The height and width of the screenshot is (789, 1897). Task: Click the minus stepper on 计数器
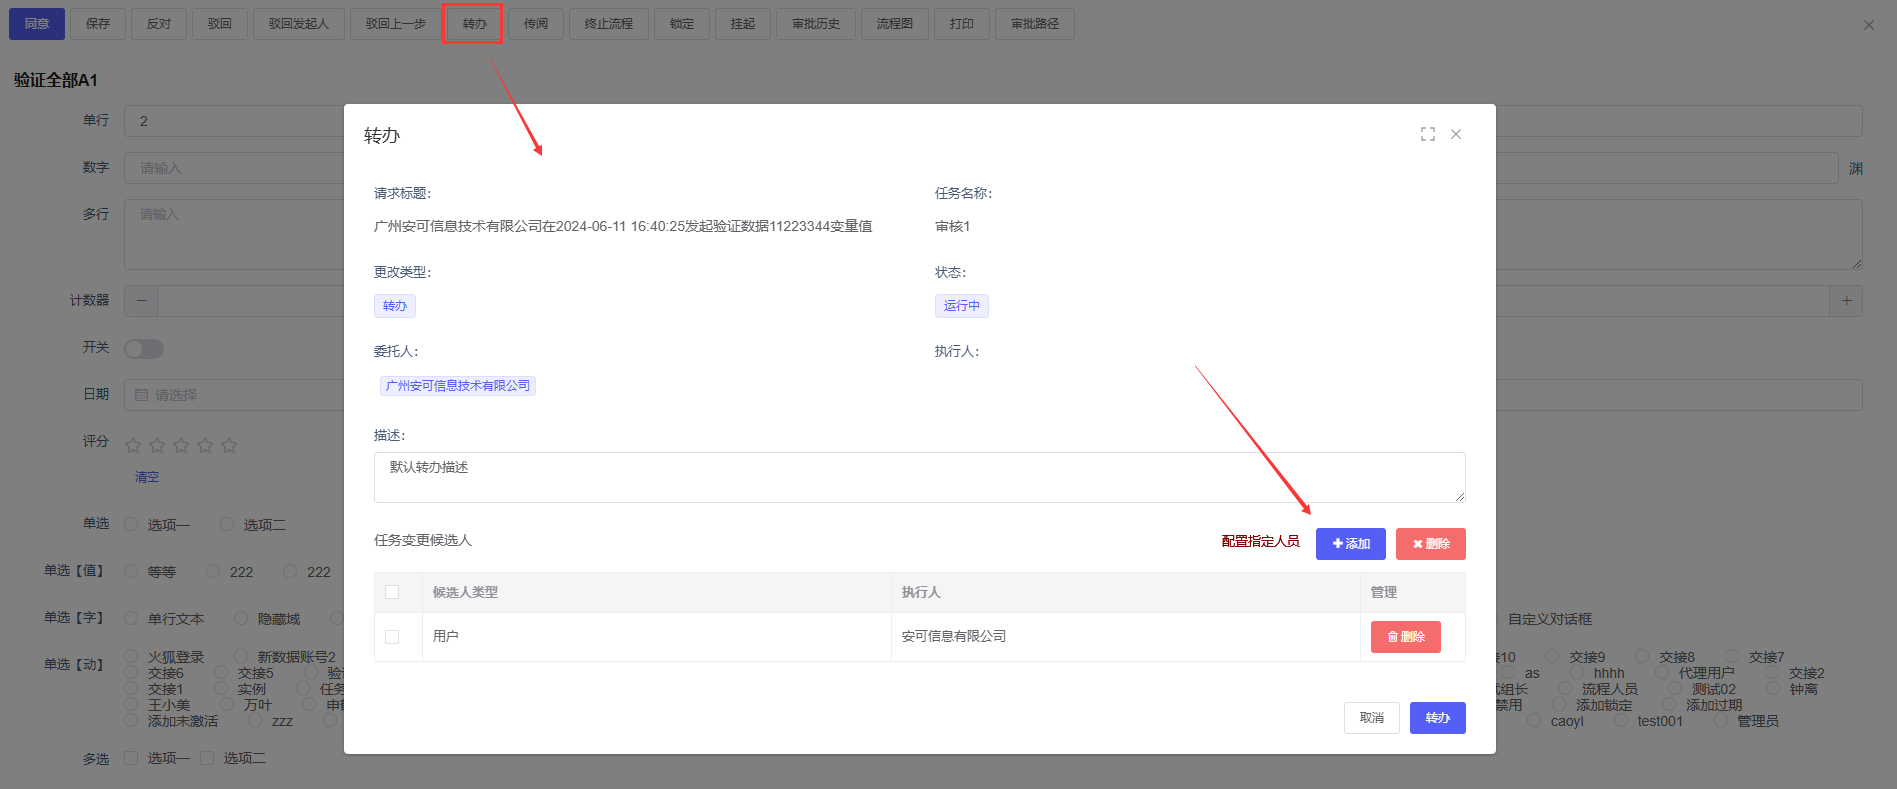[x=141, y=301]
